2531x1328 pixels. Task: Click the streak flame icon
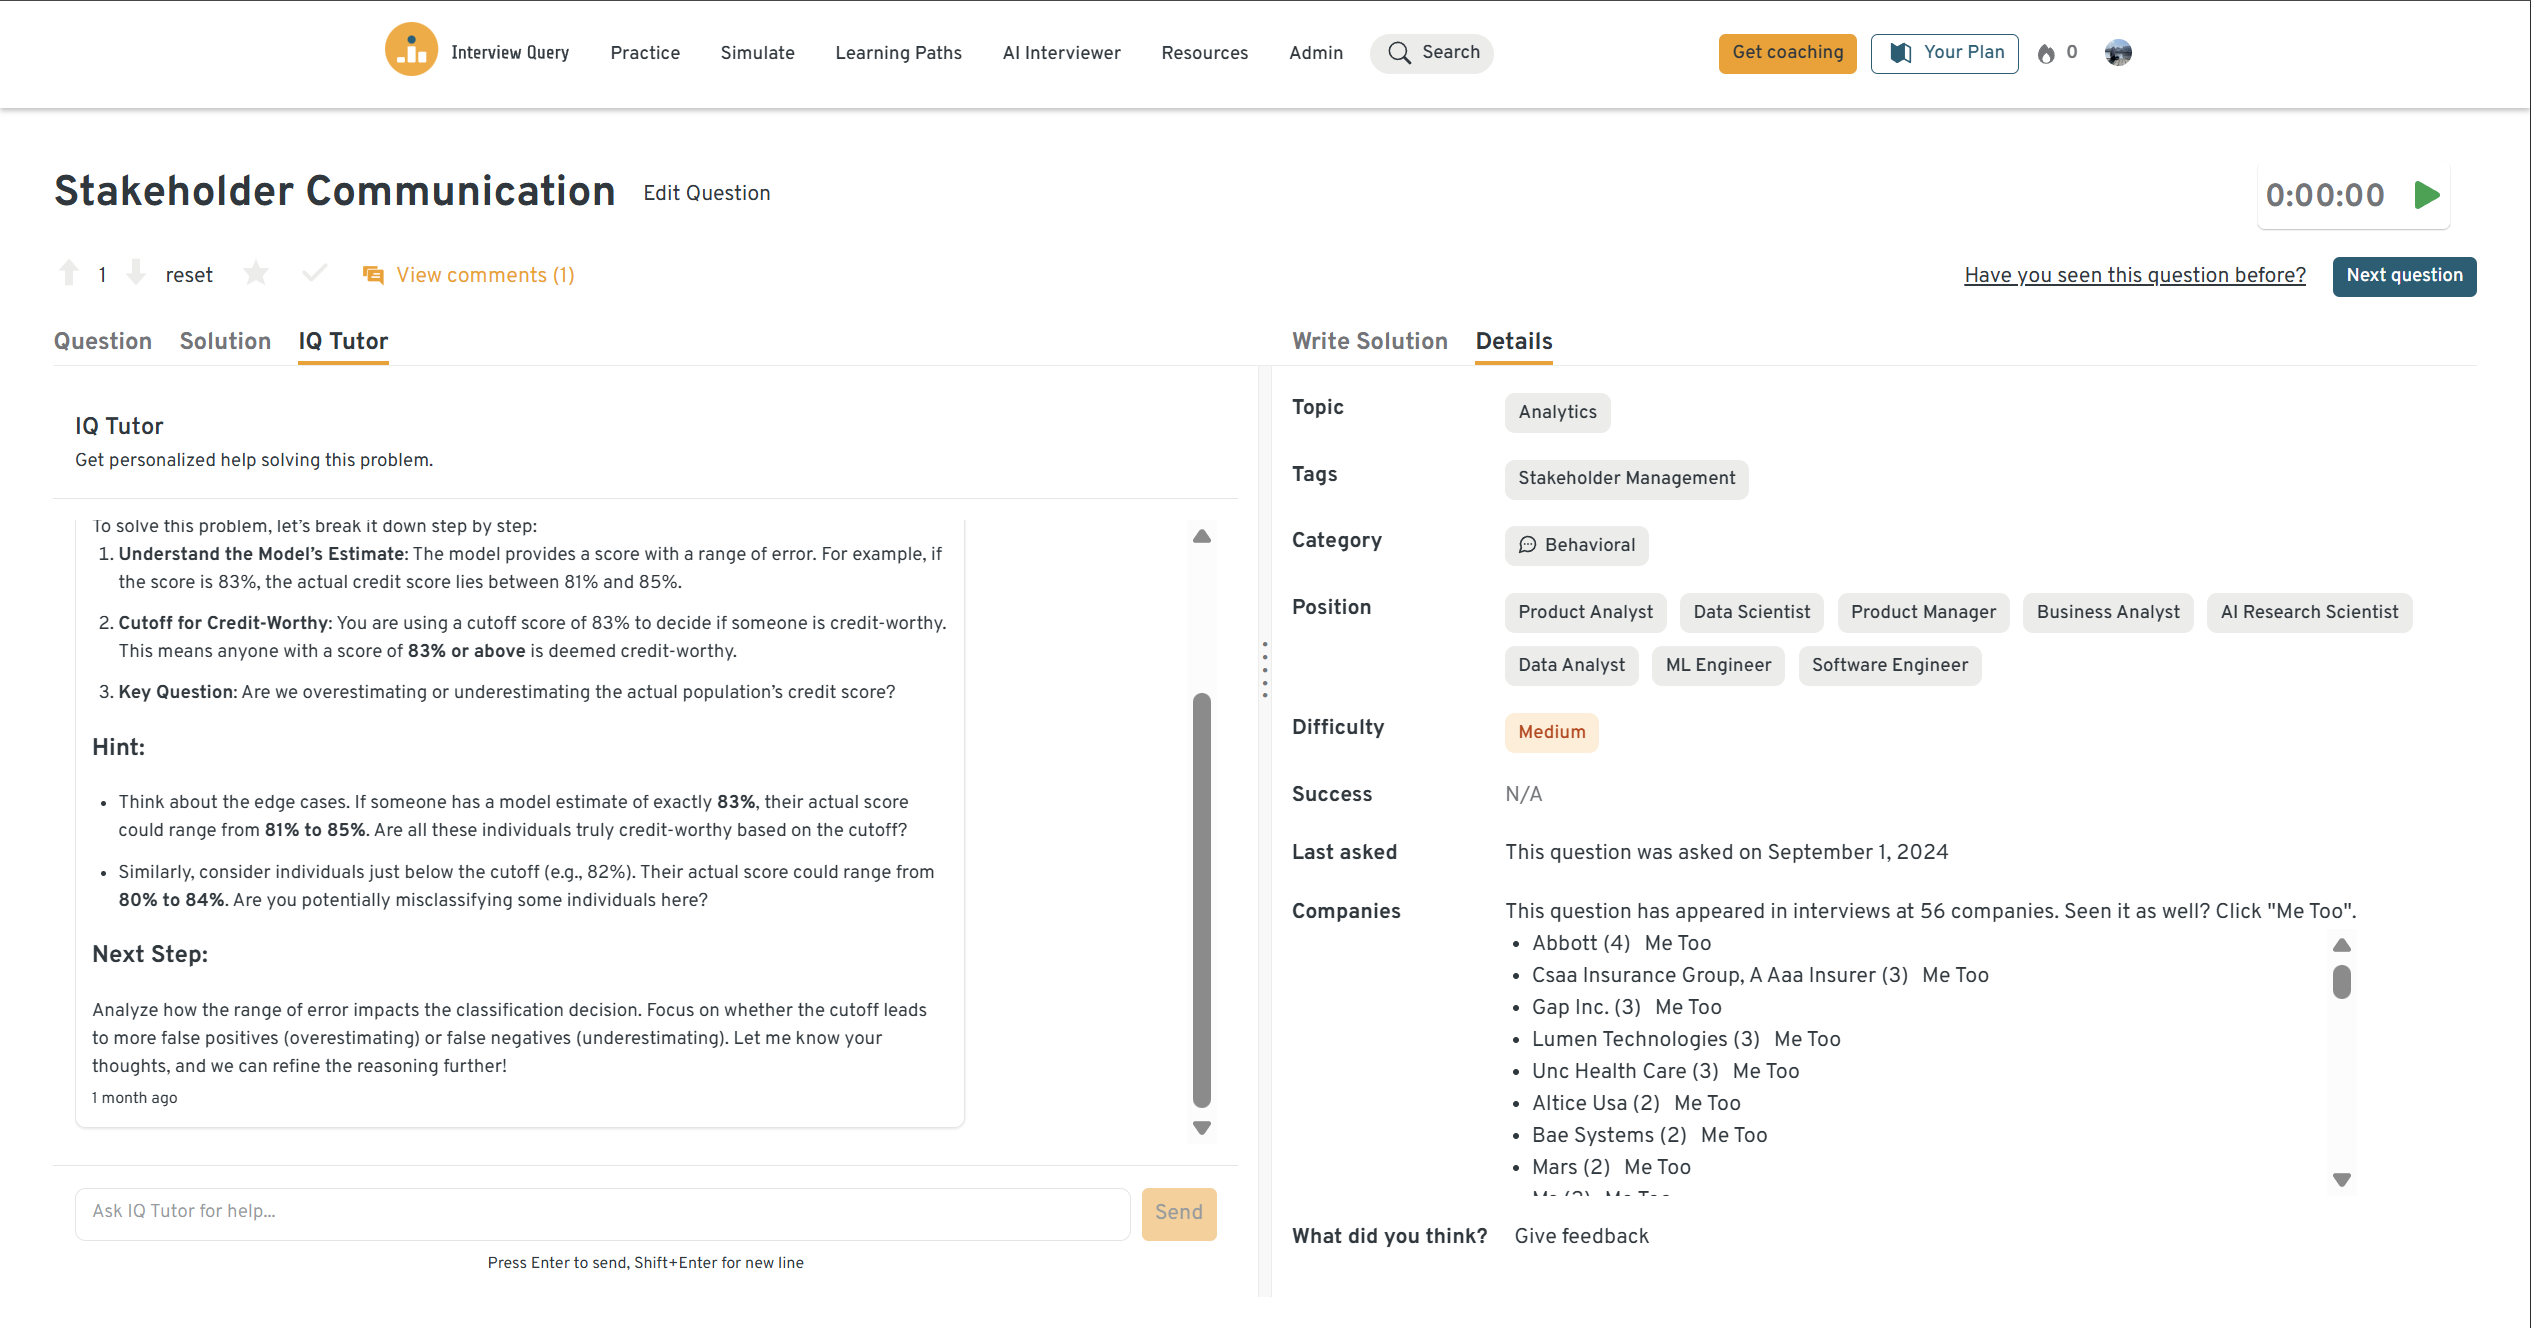point(2046,53)
